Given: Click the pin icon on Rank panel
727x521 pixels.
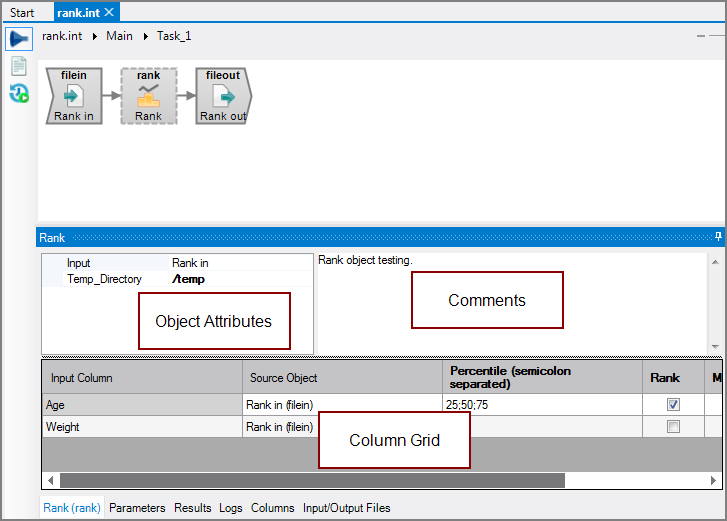Looking at the screenshot, I should click(717, 237).
